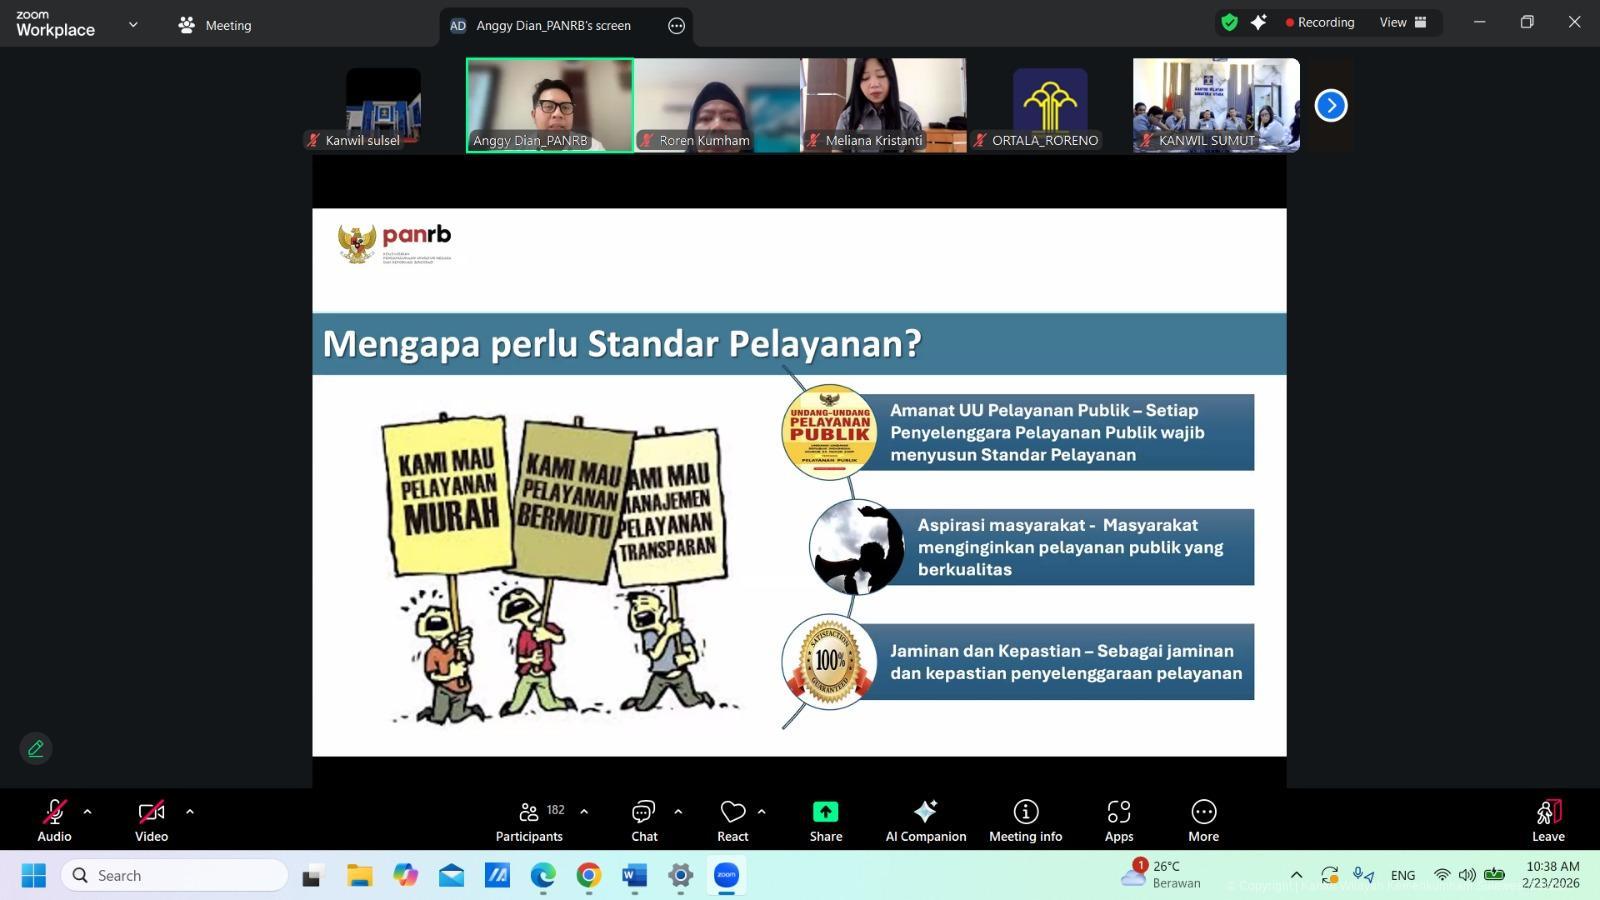Expand the Video options chevron
The image size is (1600, 900).
click(189, 811)
